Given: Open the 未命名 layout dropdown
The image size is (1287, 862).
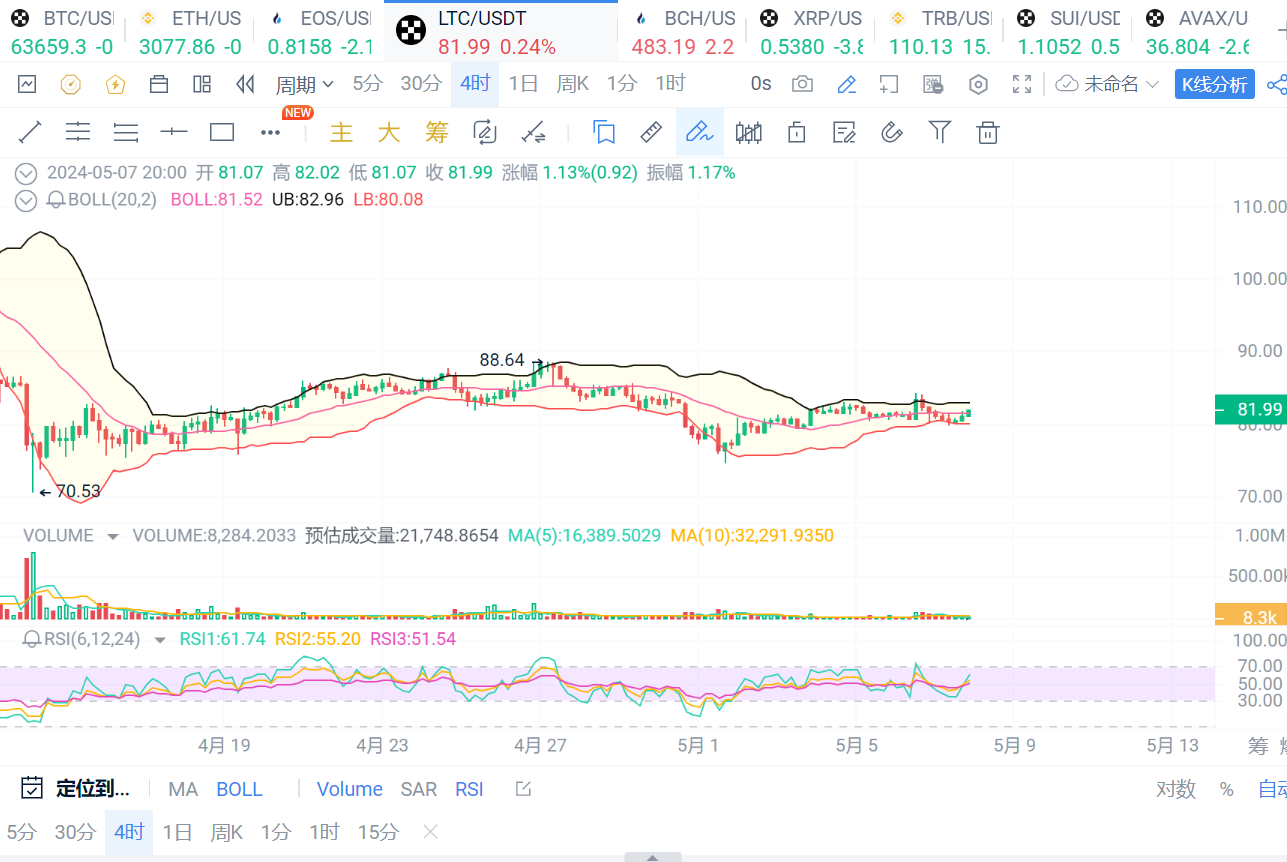Looking at the screenshot, I should point(1109,84).
